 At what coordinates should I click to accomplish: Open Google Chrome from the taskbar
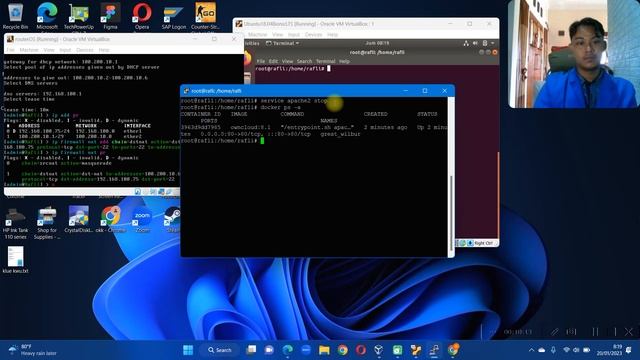(x=342, y=350)
